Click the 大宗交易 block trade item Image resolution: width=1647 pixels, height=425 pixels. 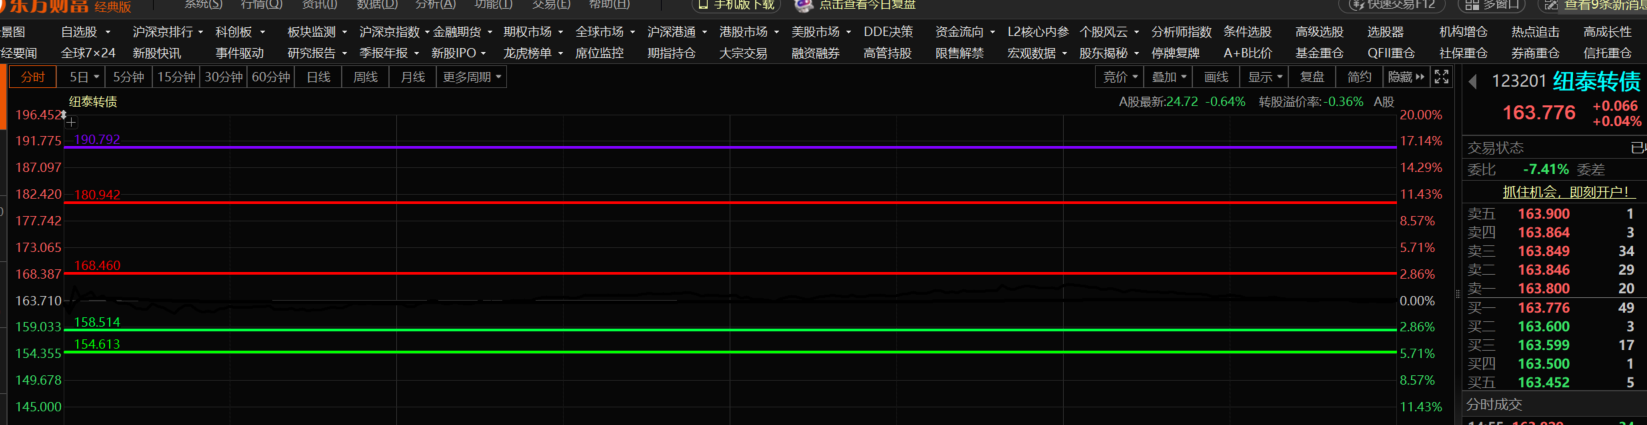click(743, 53)
